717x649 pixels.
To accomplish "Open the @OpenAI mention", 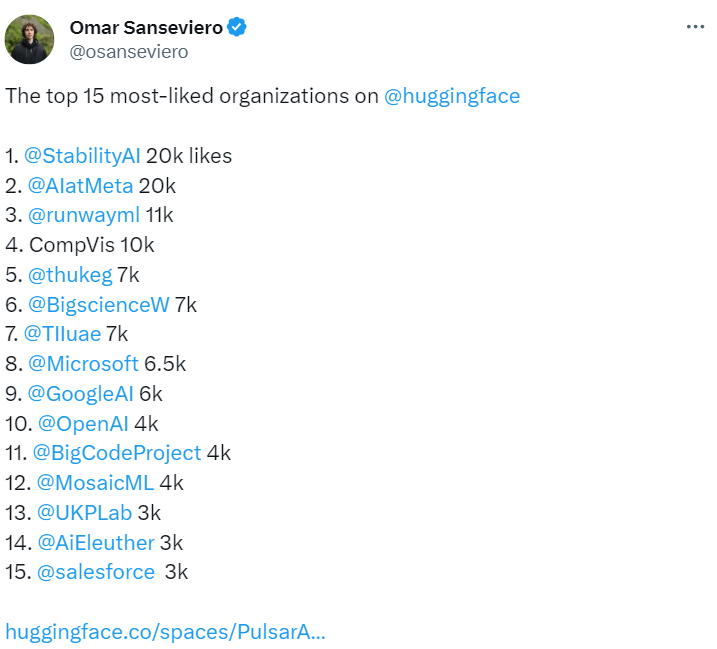I will (x=83, y=424).
